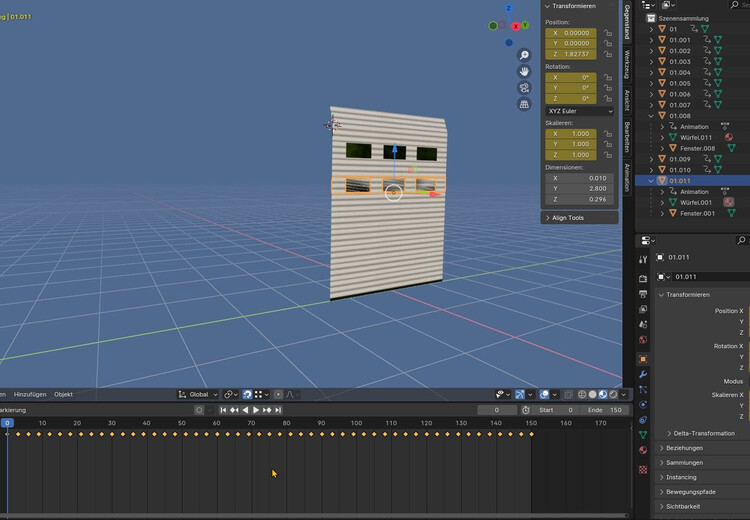The width and height of the screenshot is (750, 520).
Task: Toggle the lock beside Position X
Action: [608, 33]
